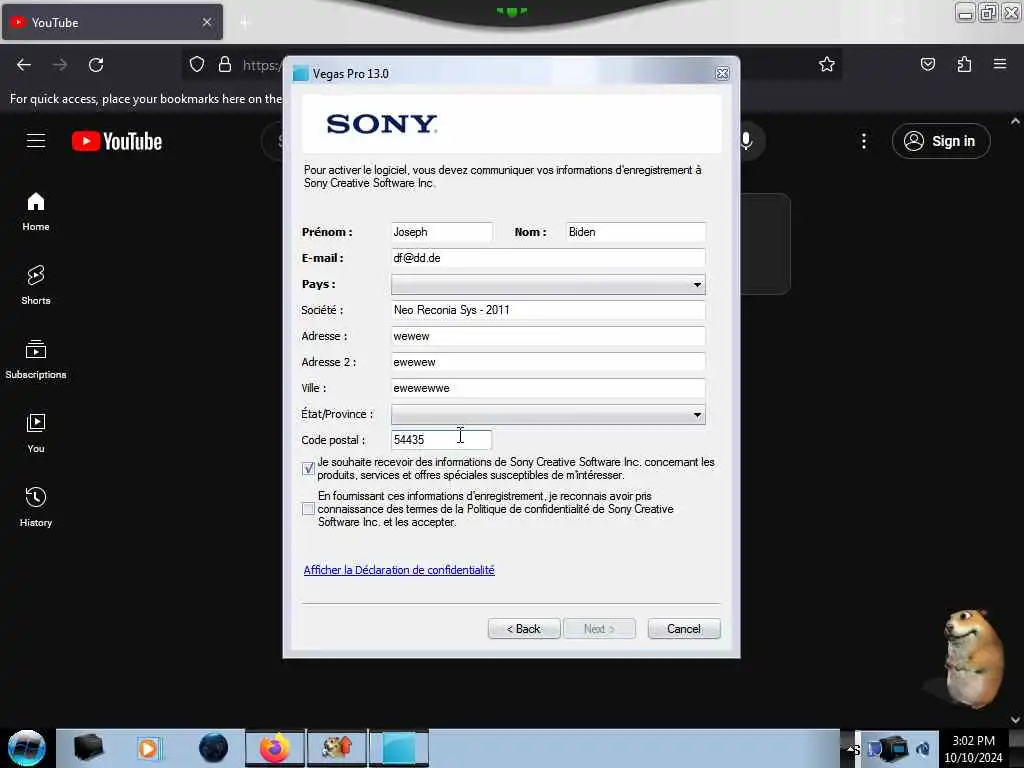This screenshot has width=1024, height=768.
Task: Open History in YouTube sidebar
Action: point(36,507)
